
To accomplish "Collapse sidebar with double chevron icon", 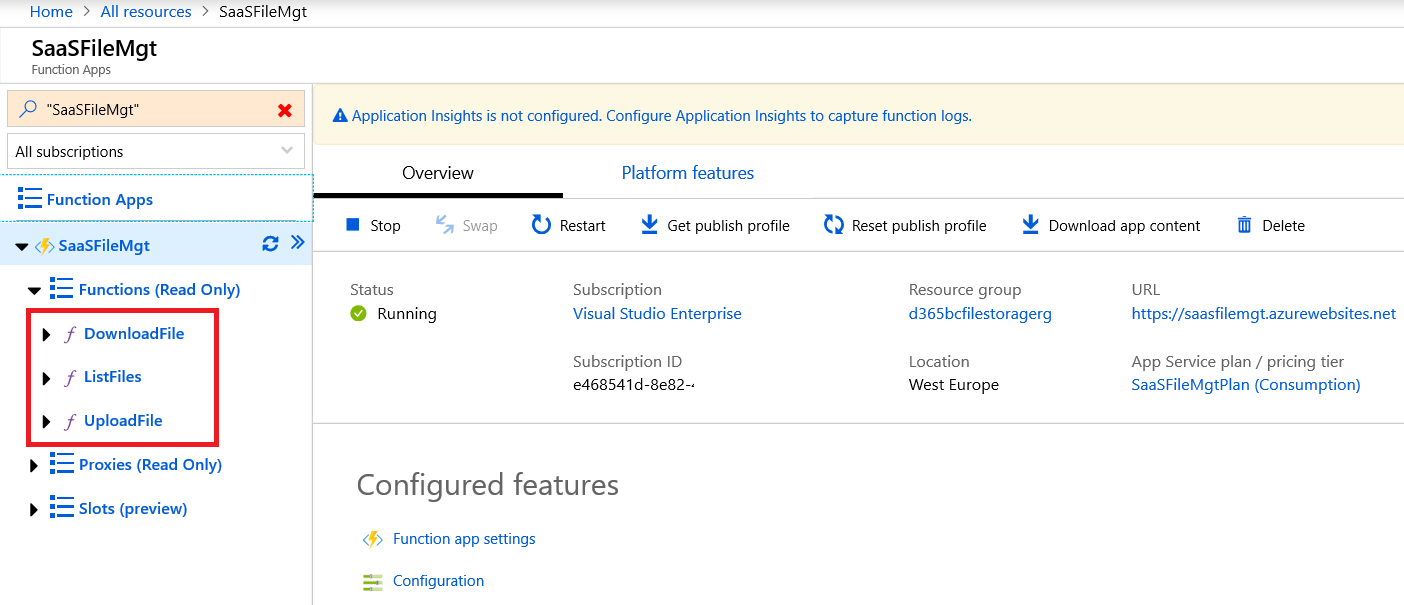I will [297, 243].
